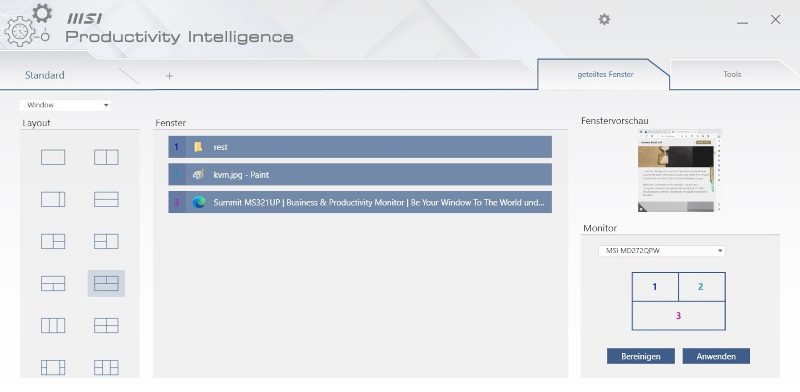The width and height of the screenshot is (800, 392).
Task: Click the Bereinigen button
Action: (x=641, y=356)
